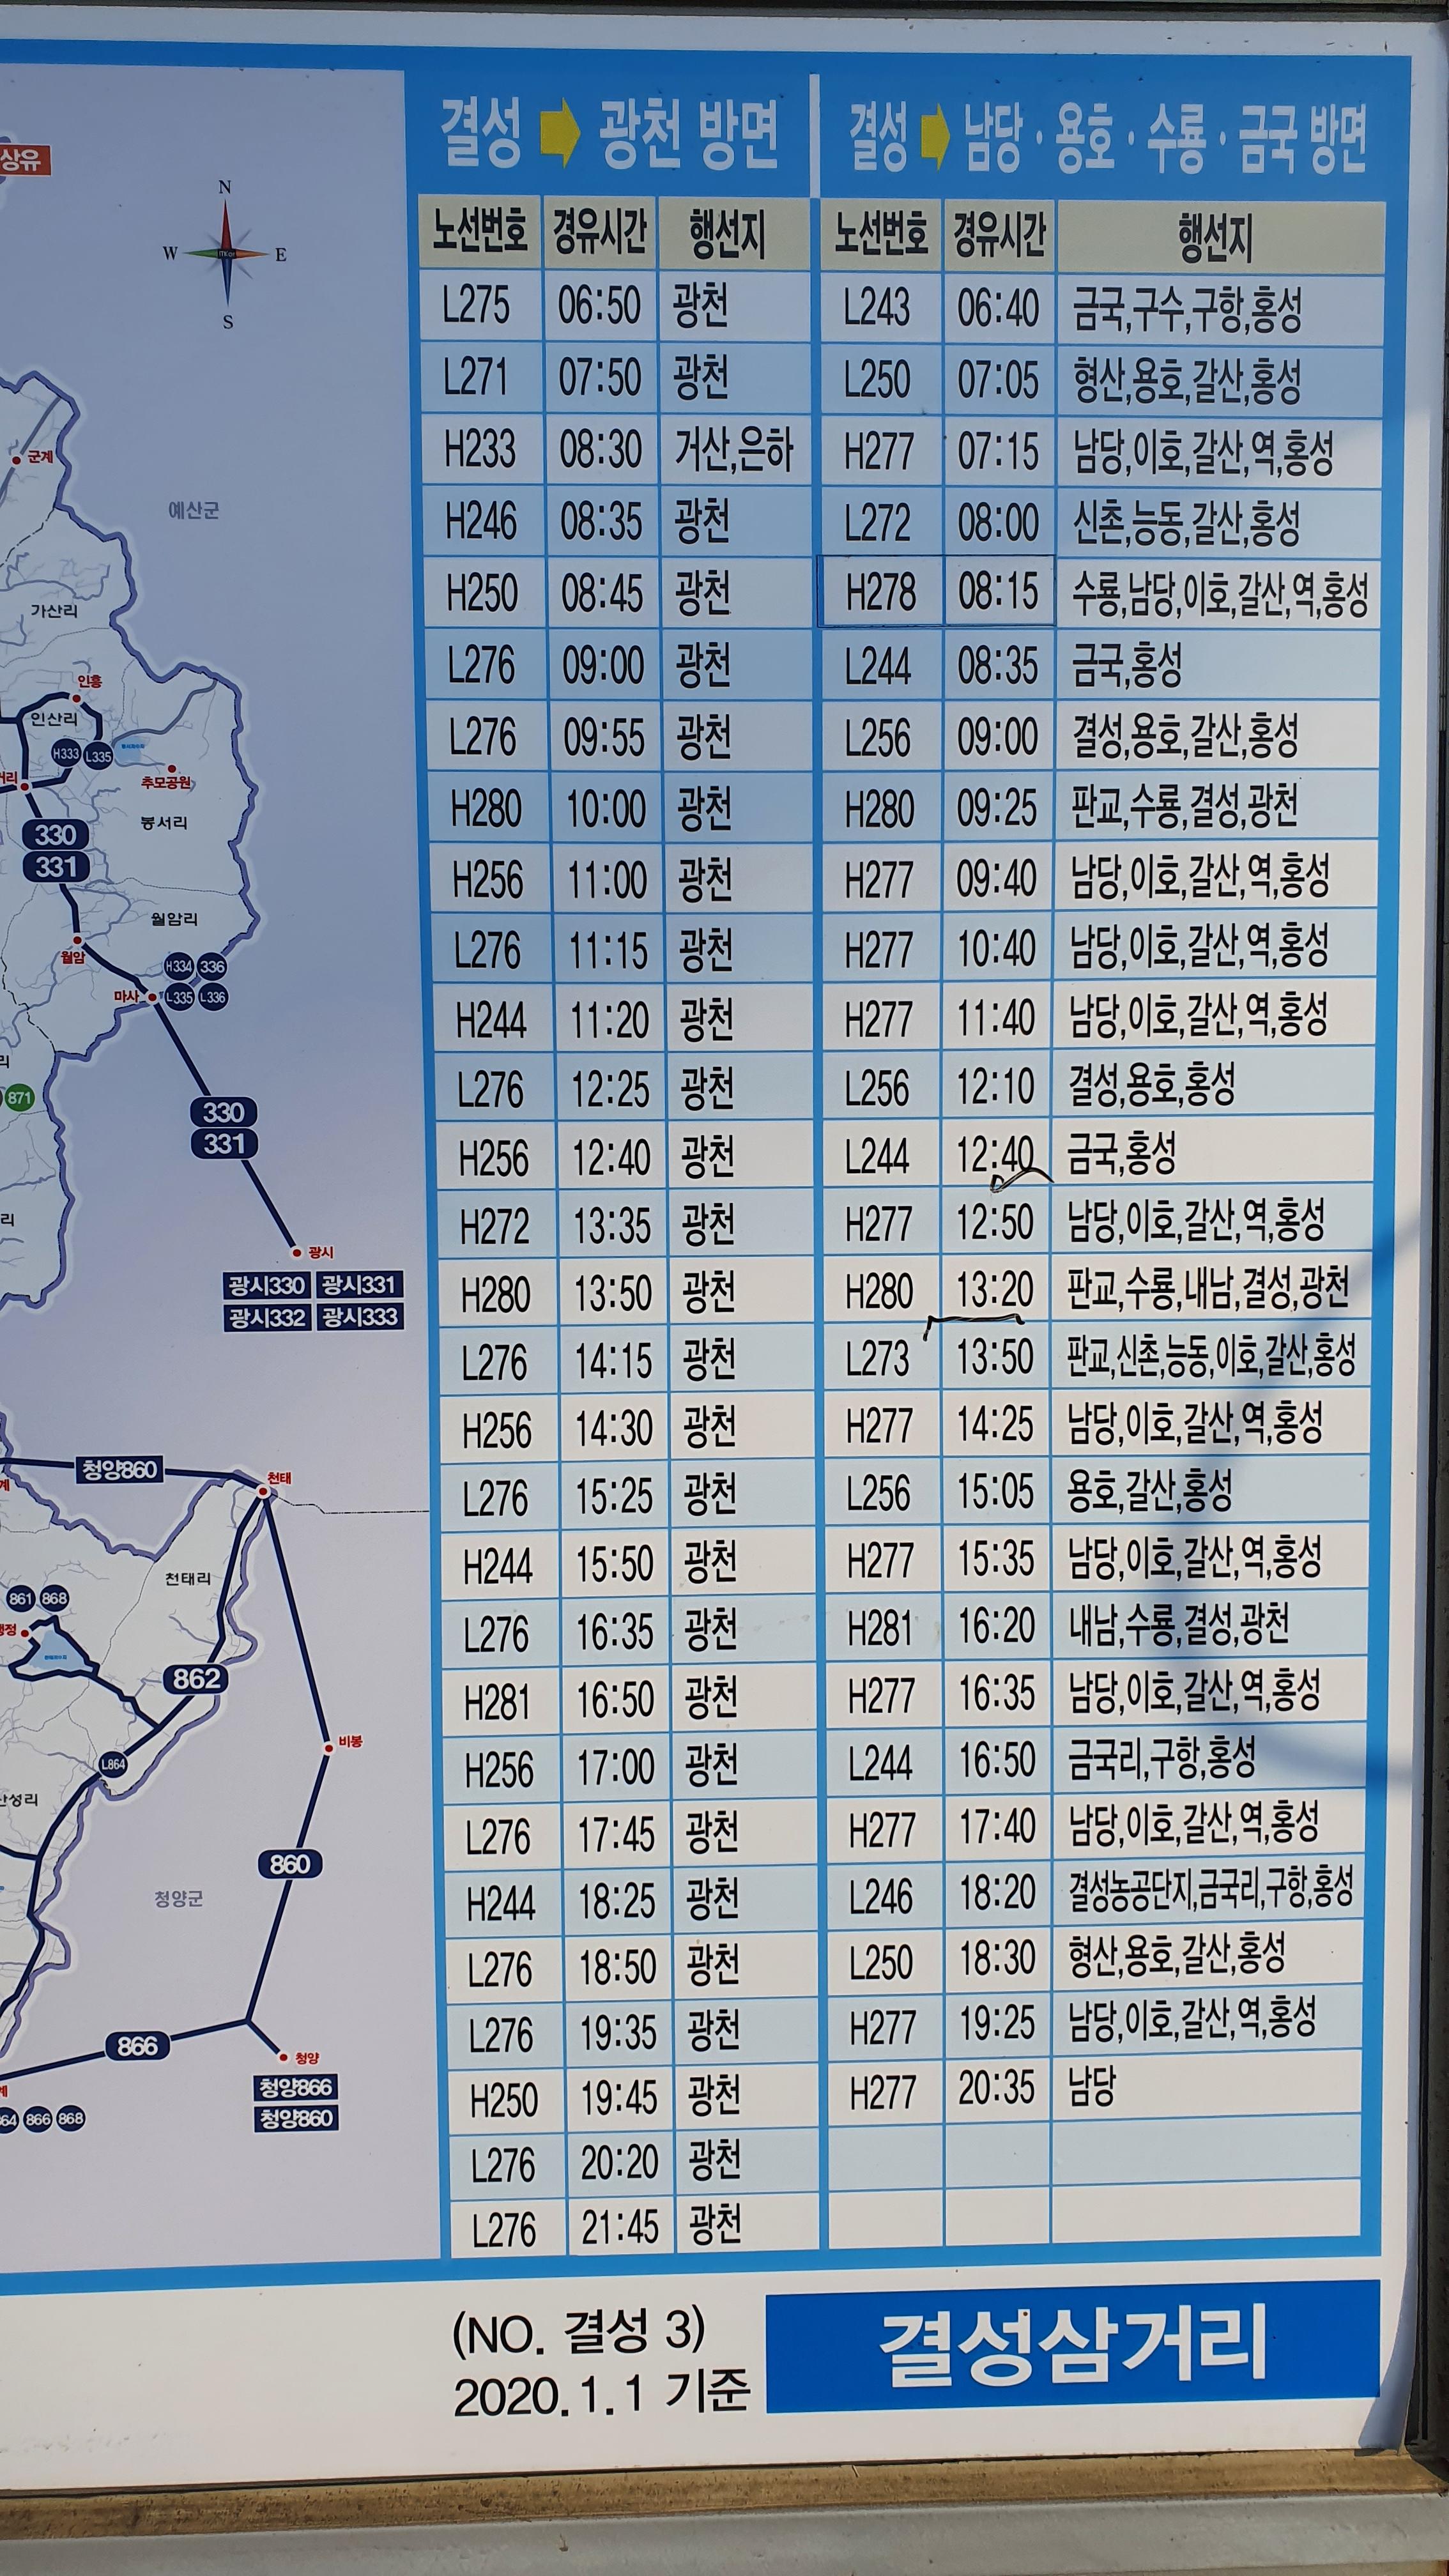Screen dimensions: 1449x2576
Task: Select the 광시331 label box
Action: [x=359, y=1284]
